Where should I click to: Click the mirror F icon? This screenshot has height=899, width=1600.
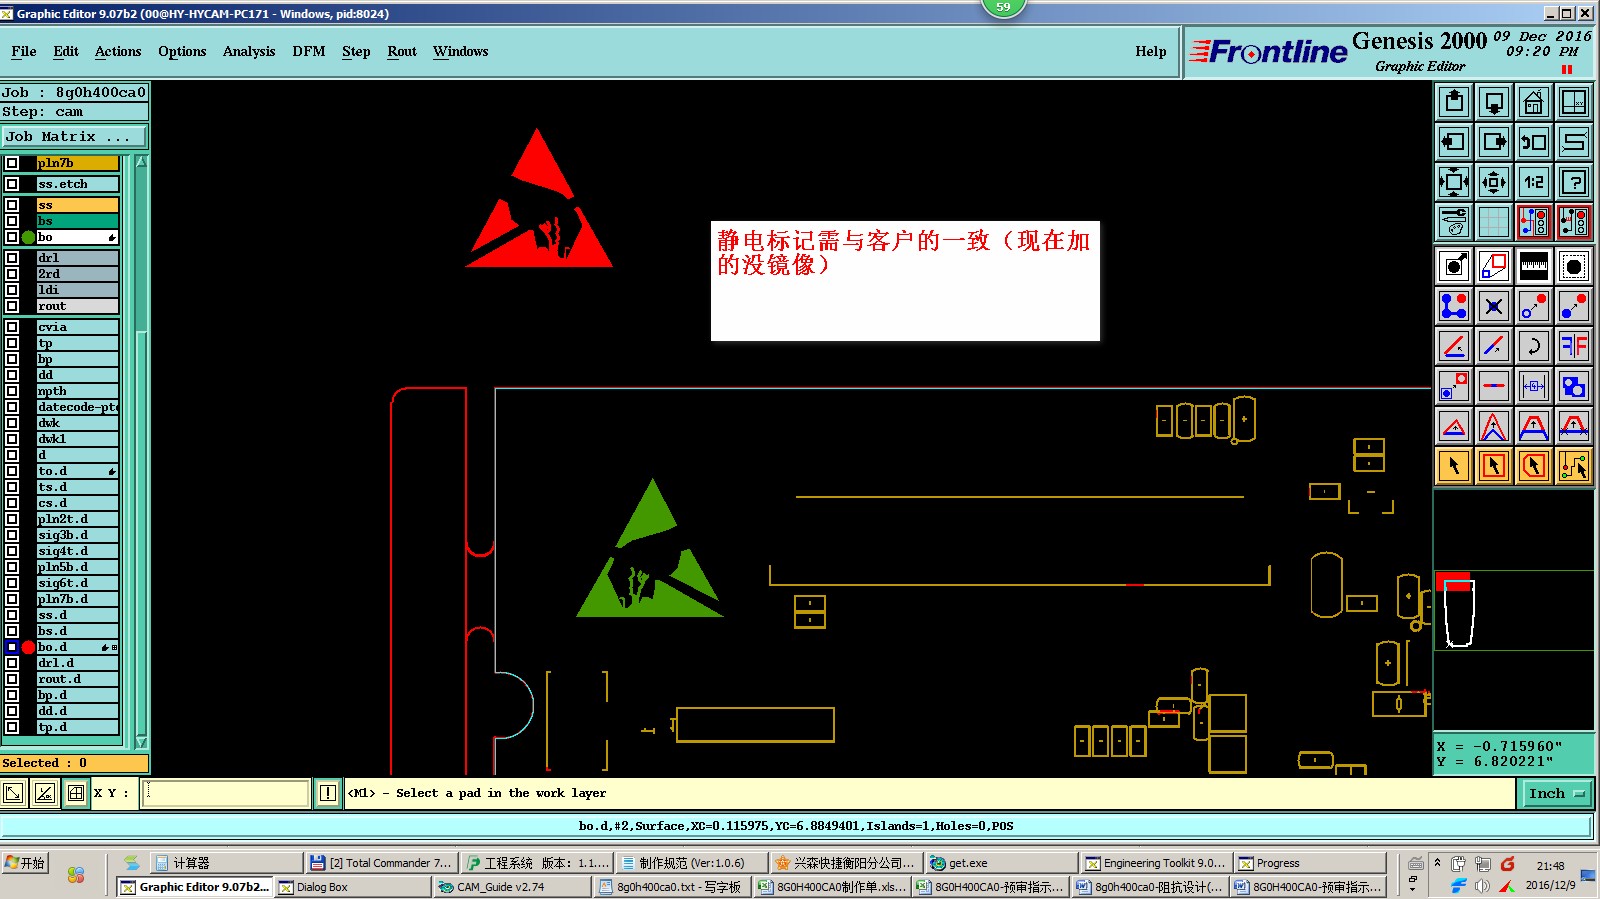point(1574,346)
